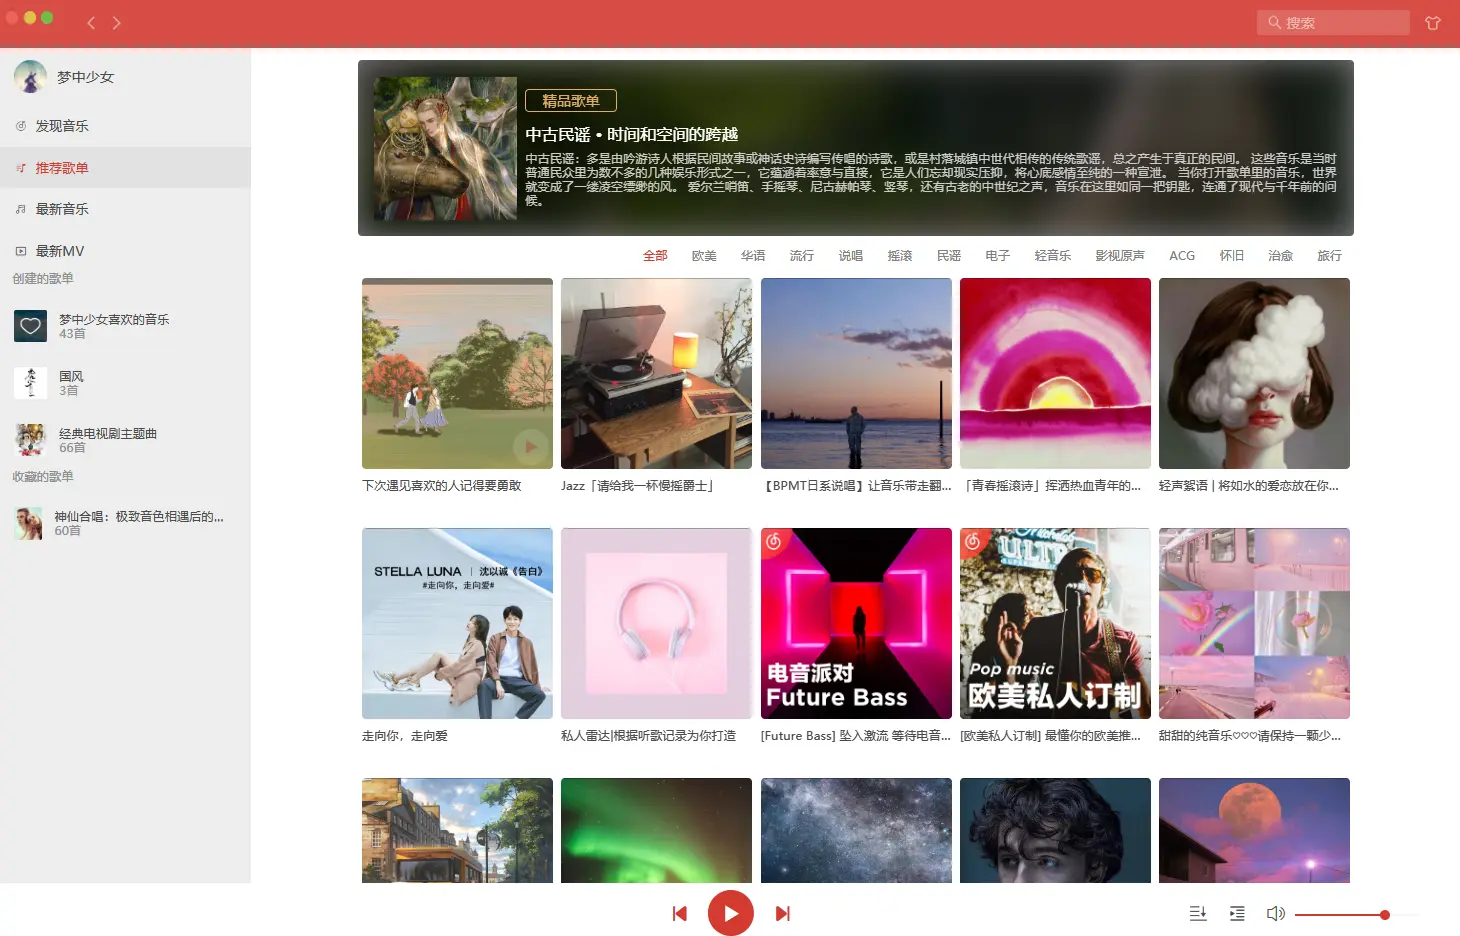The height and width of the screenshot is (936, 1460).
Task: Open the 欧美私人订制 Pop music cover
Action: [x=1055, y=623]
